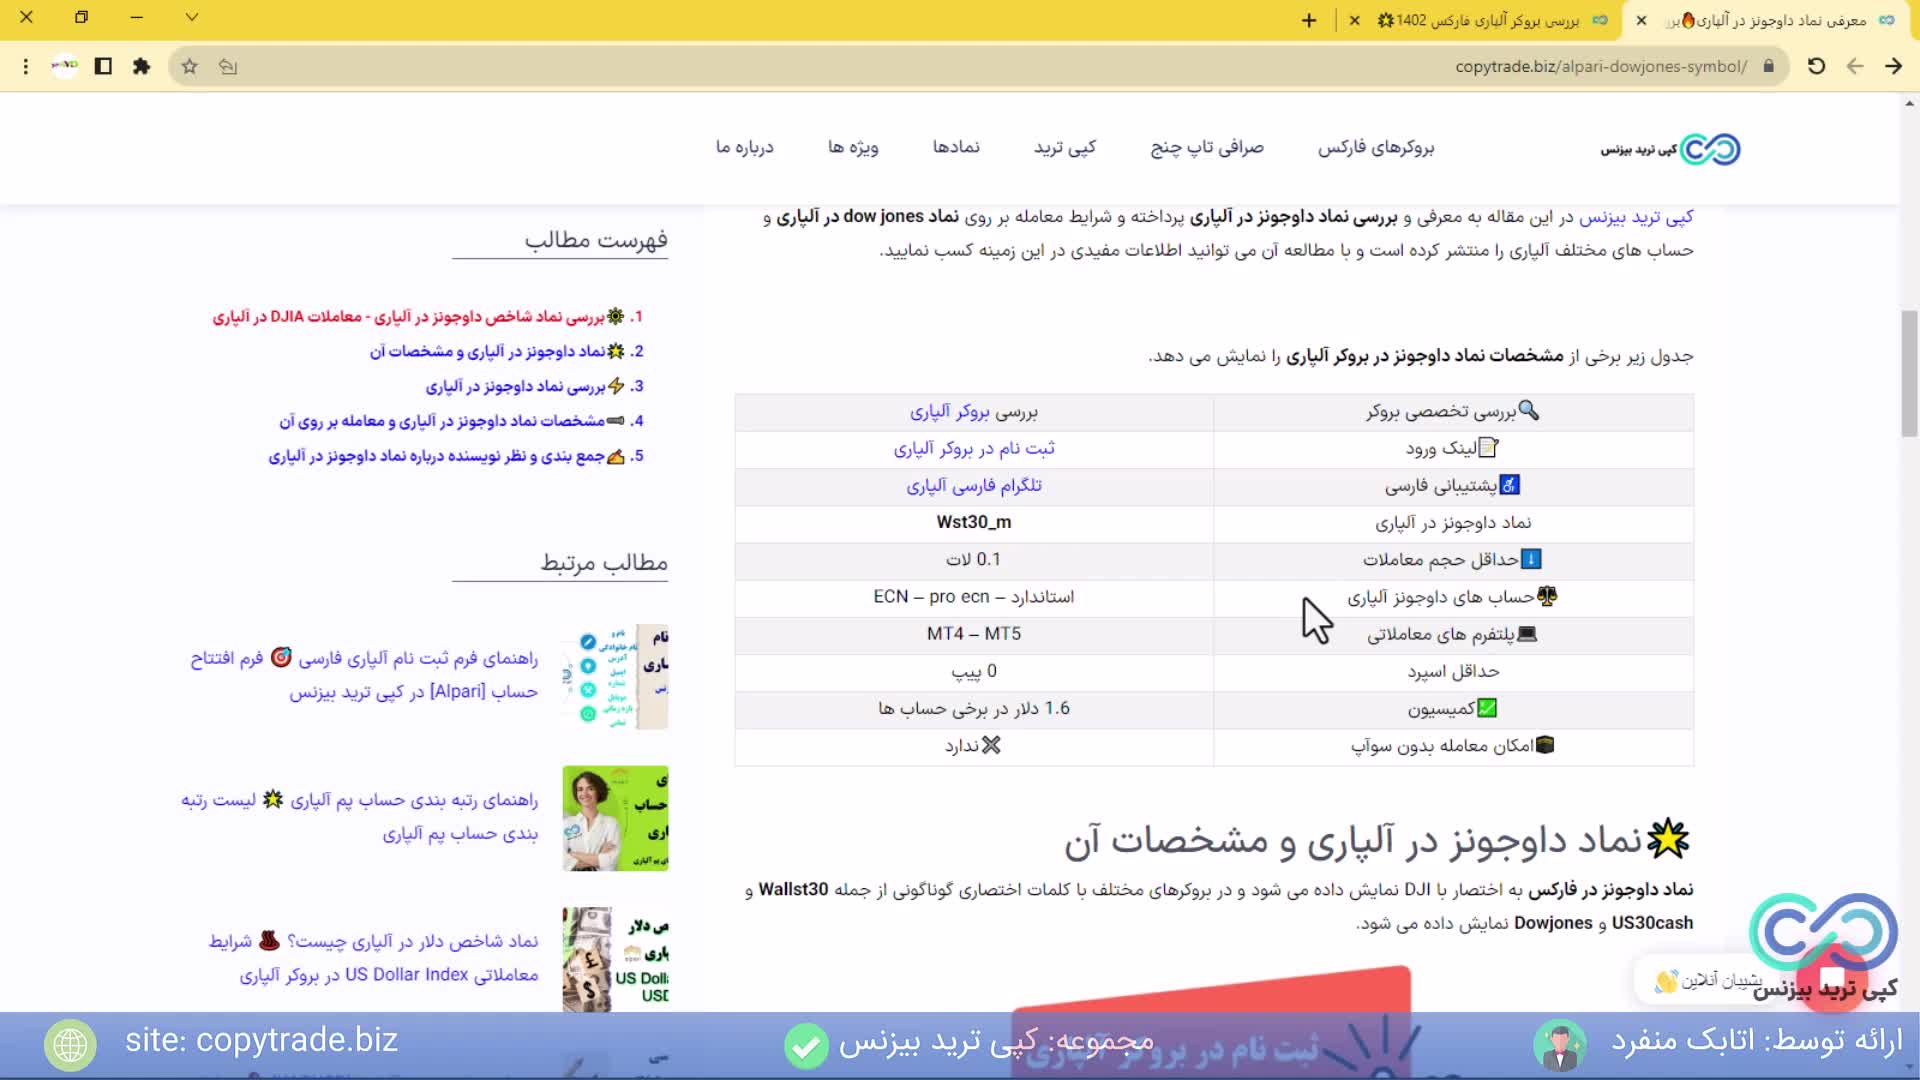Open Alpari broker registration link

pos(973,448)
